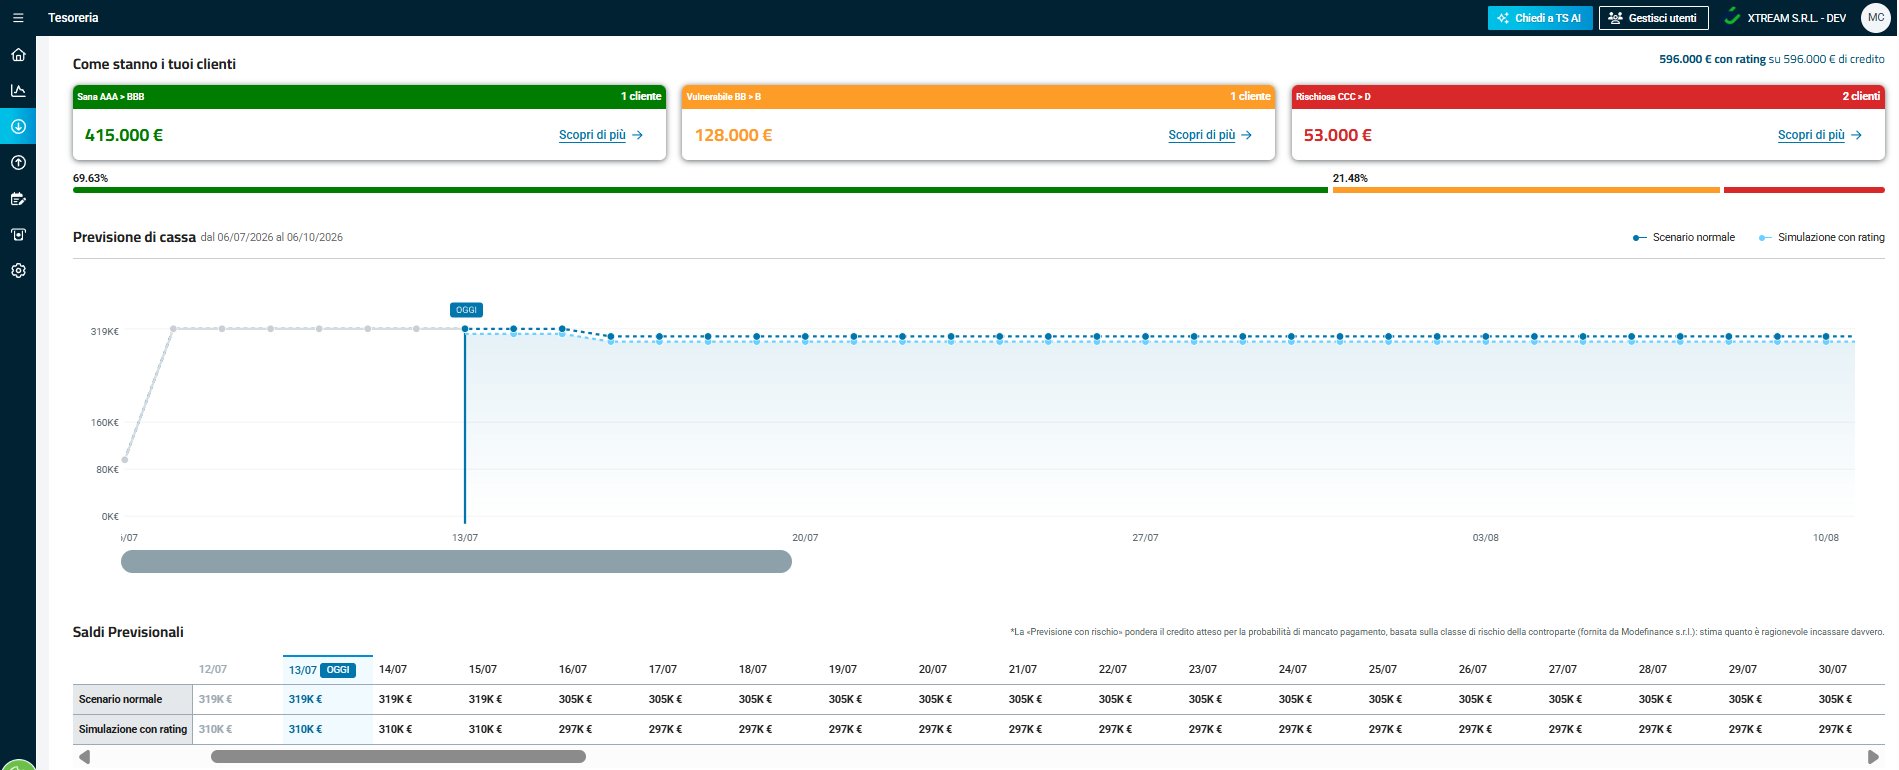The image size is (1899, 770).
Task: Click the 27/07 label on the chart axis
Action: [1145, 538]
